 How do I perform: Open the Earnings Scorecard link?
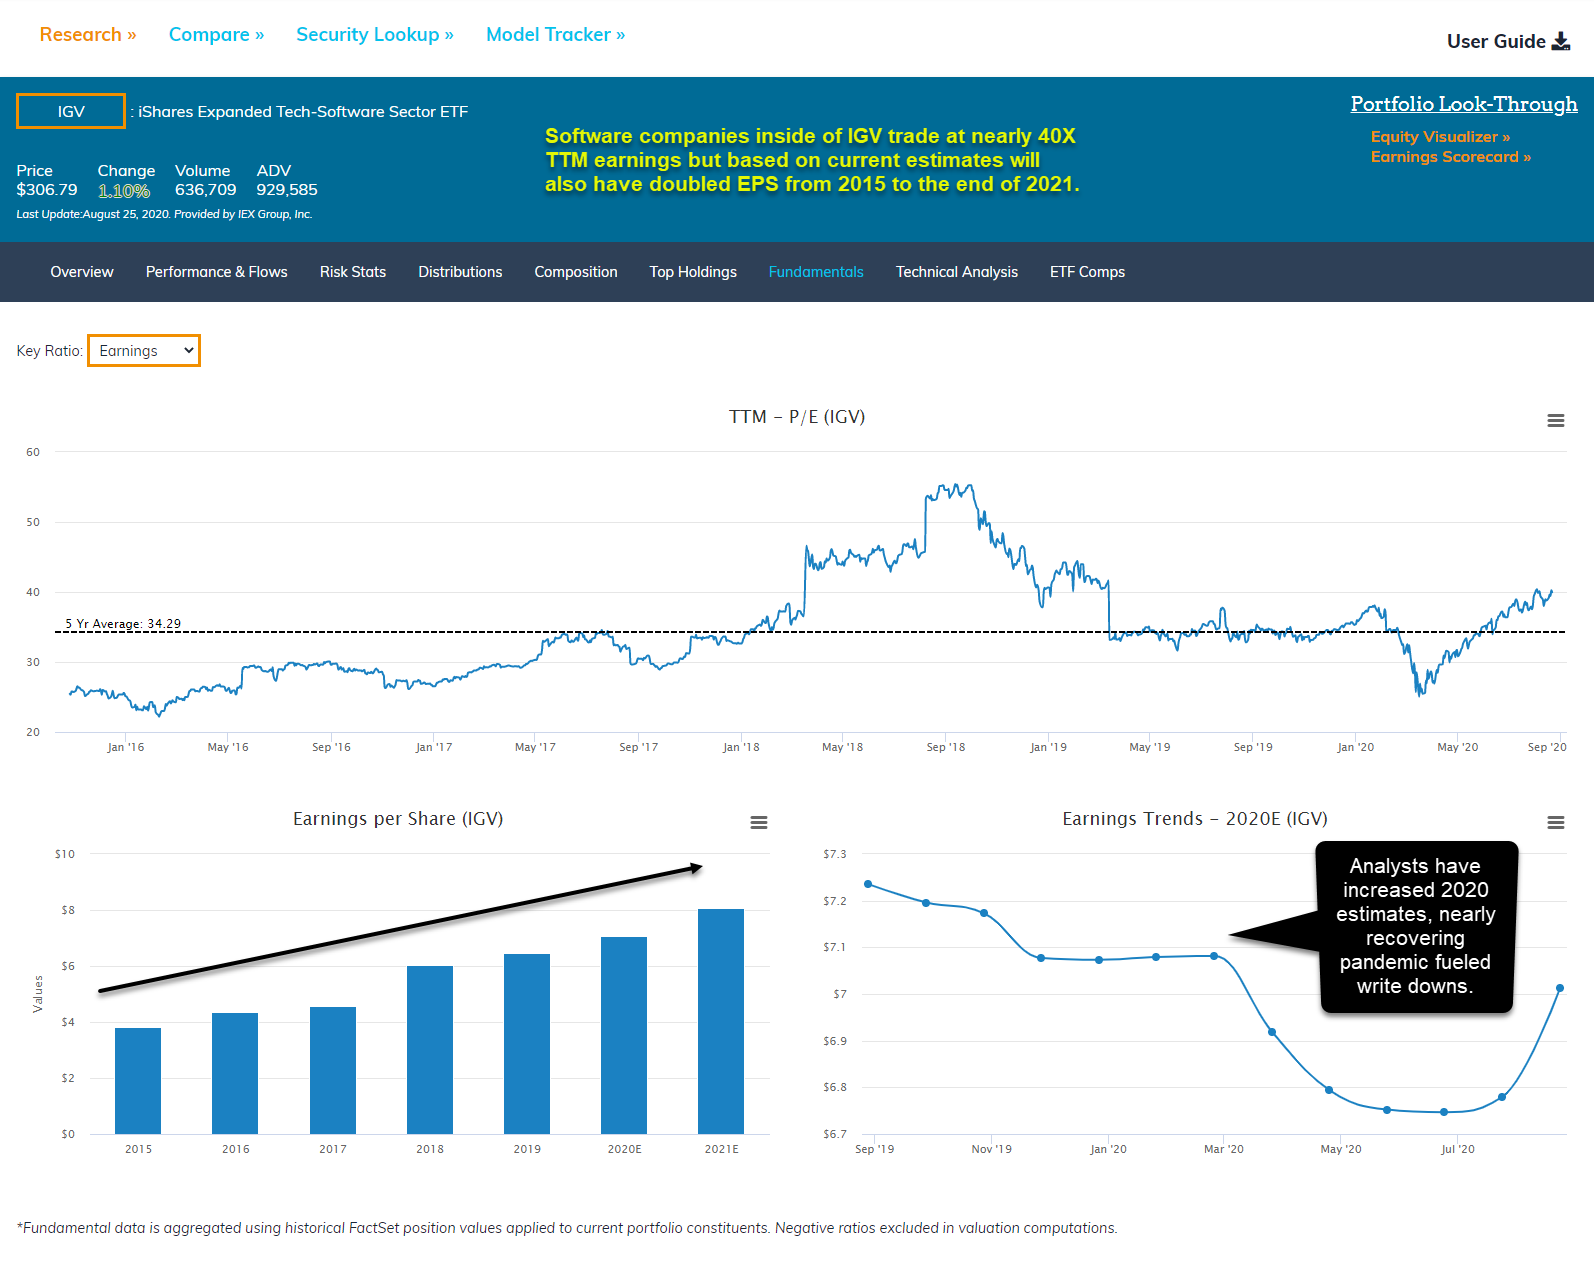[x=1451, y=157]
